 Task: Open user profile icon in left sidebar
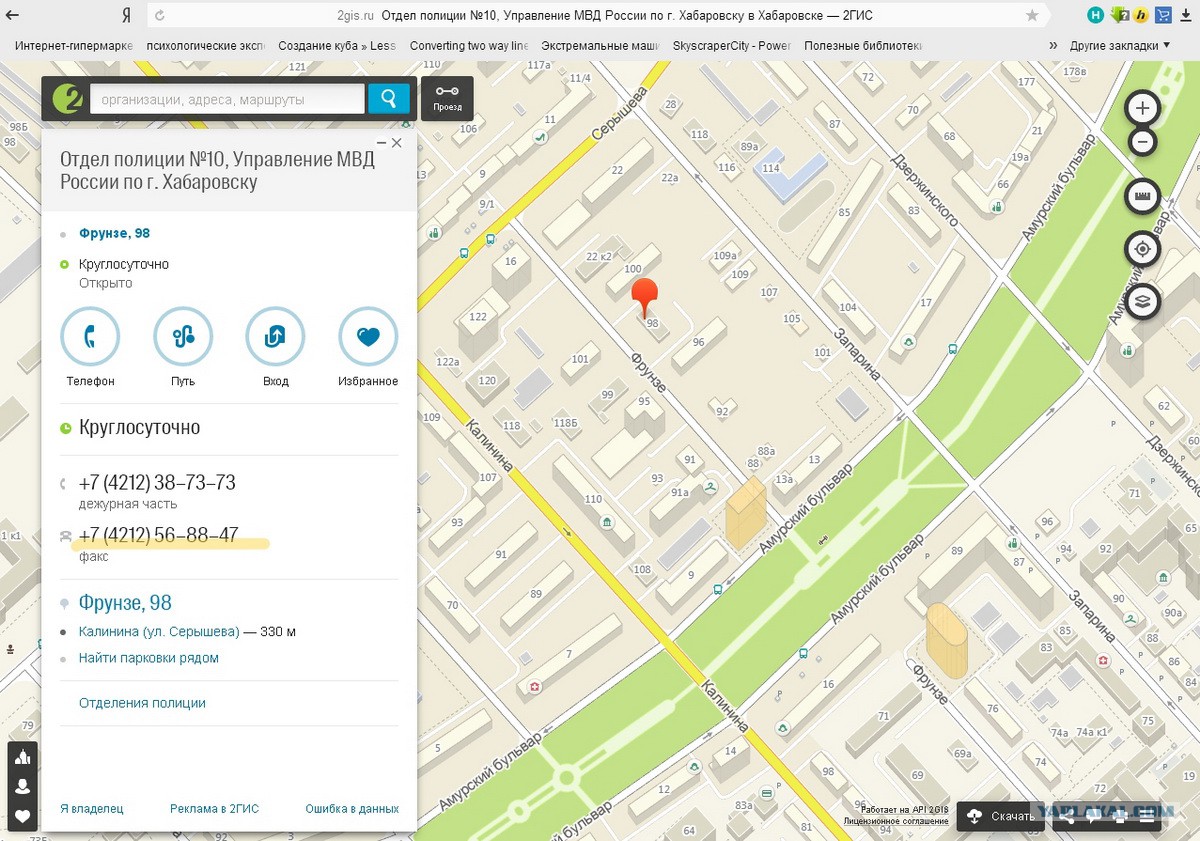[x=22, y=787]
